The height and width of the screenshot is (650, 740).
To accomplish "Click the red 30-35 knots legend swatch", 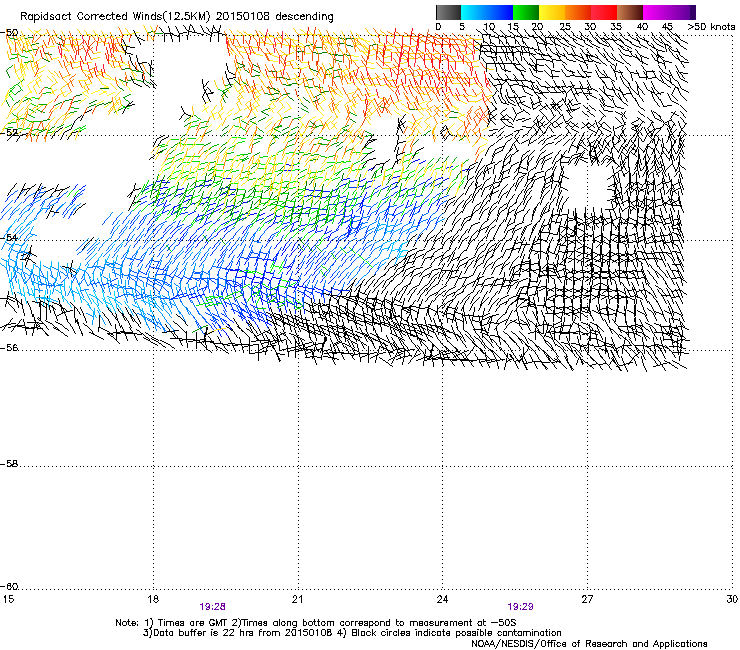I will pos(604,12).
